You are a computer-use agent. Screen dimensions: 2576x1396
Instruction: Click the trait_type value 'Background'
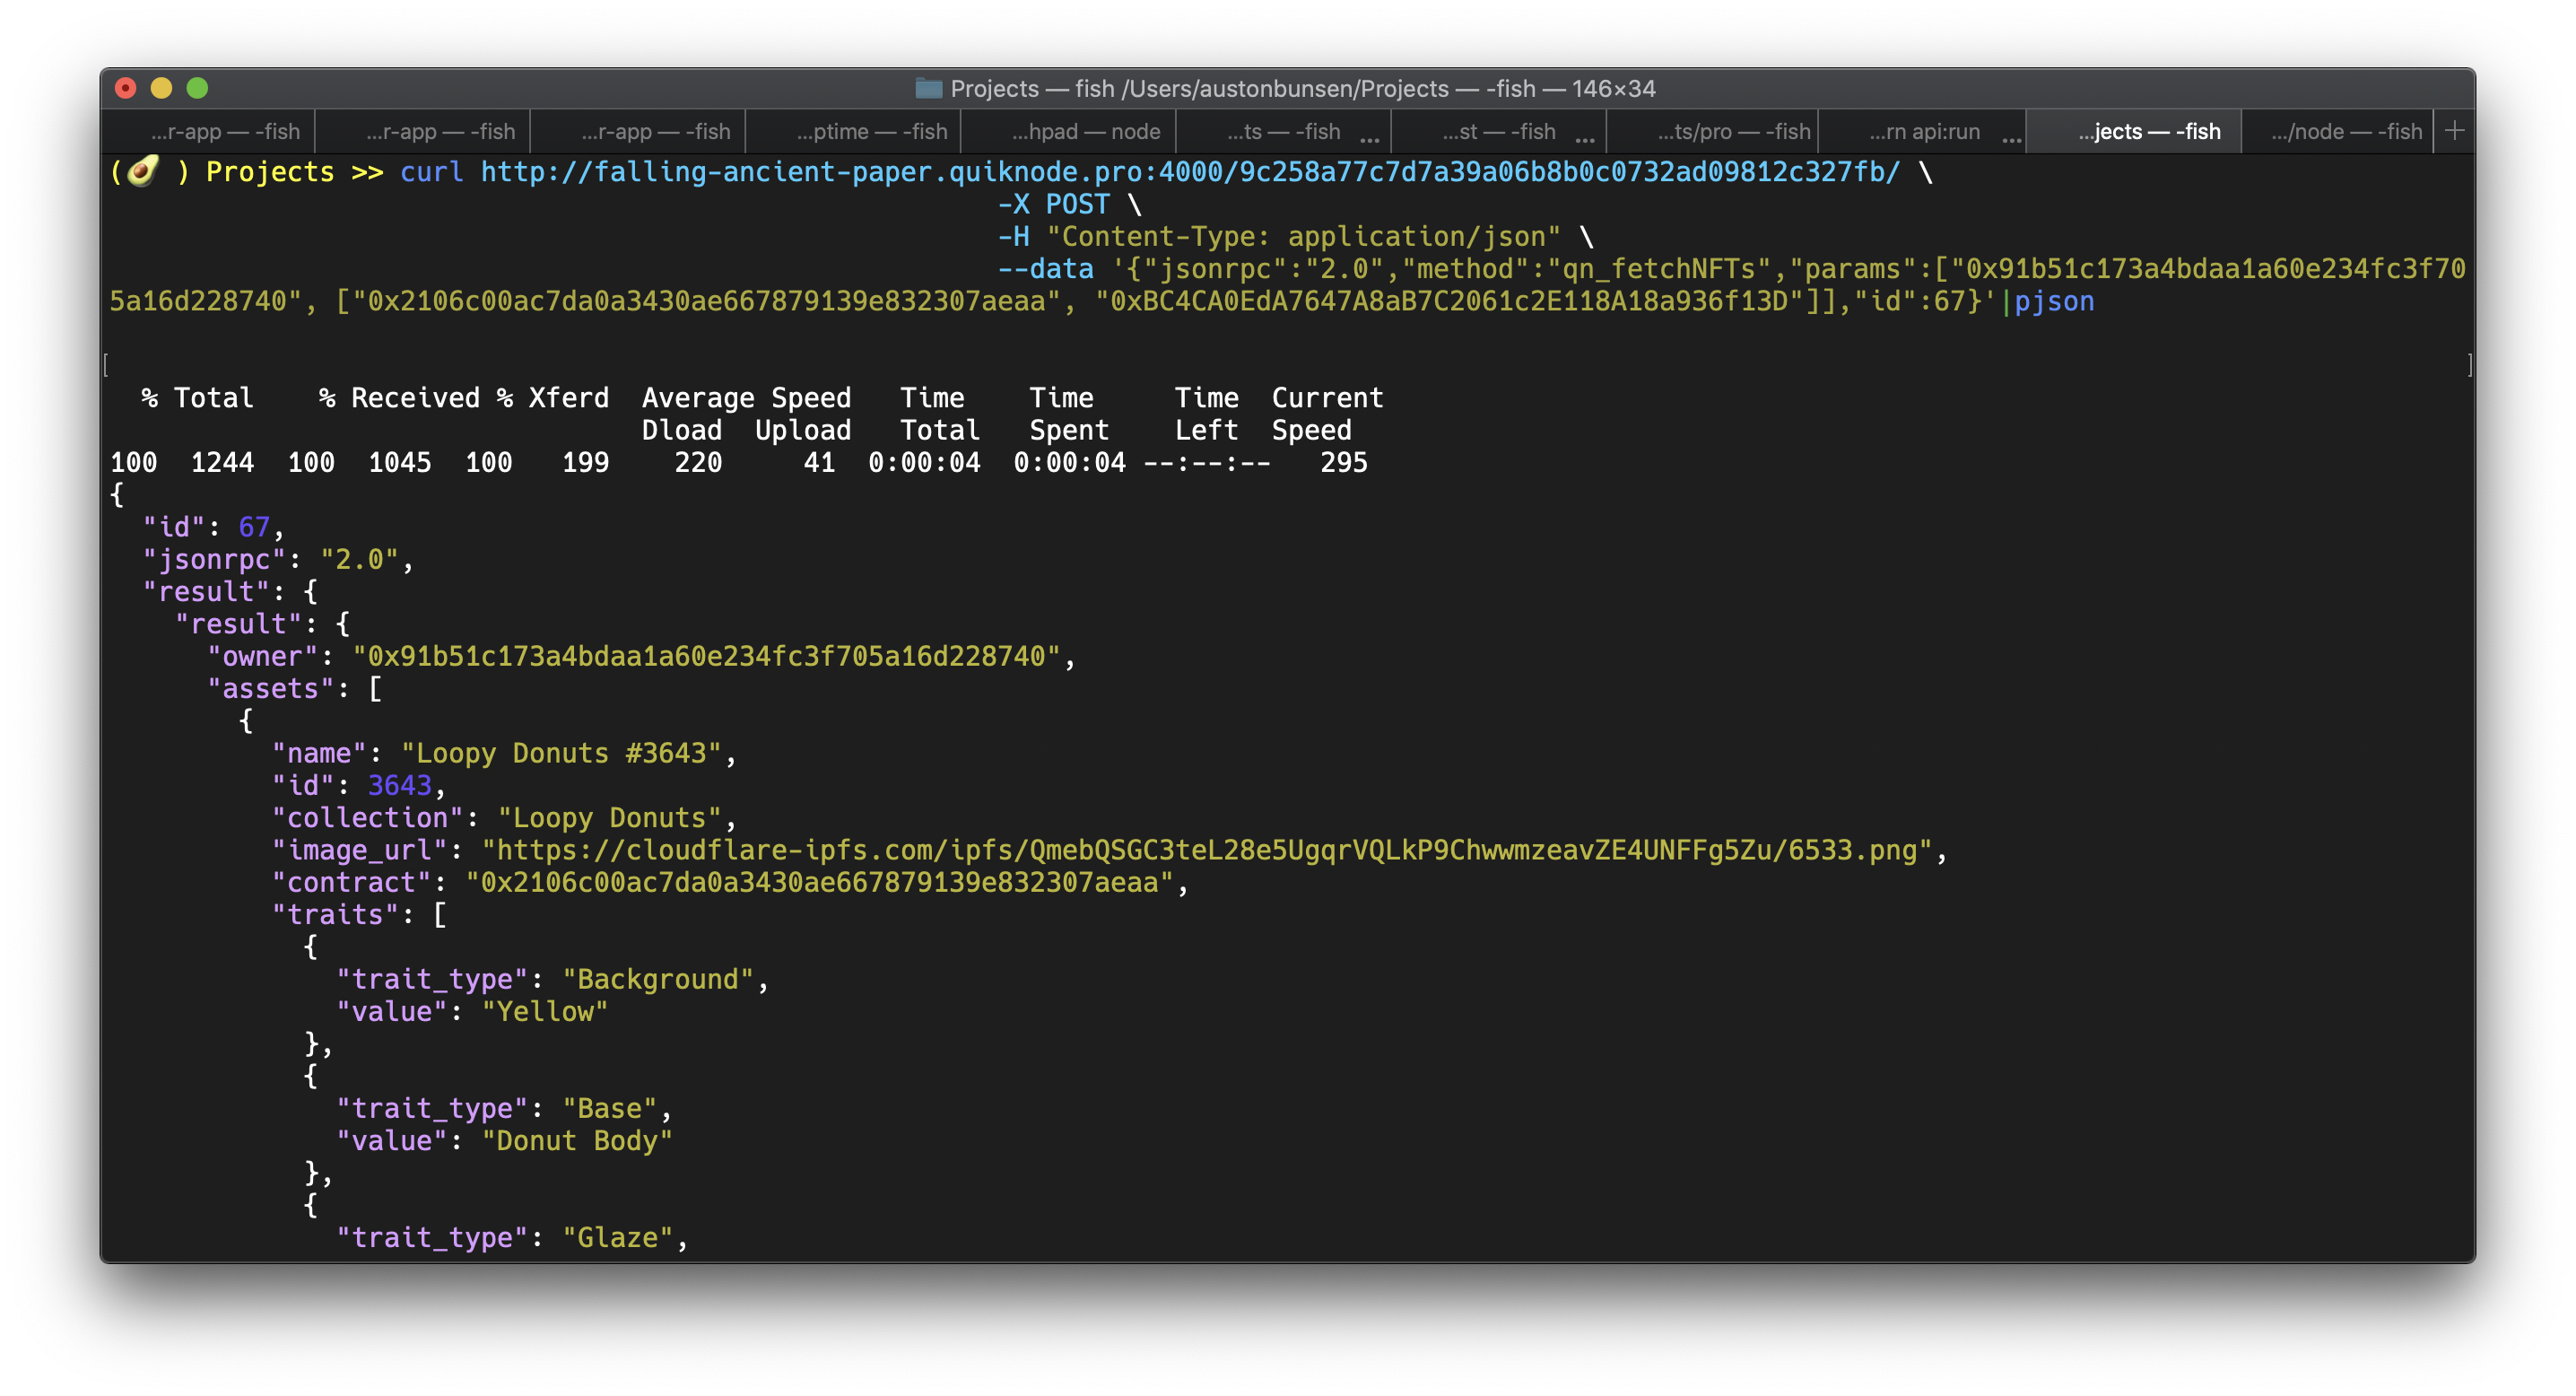click(x=657, y=979)
